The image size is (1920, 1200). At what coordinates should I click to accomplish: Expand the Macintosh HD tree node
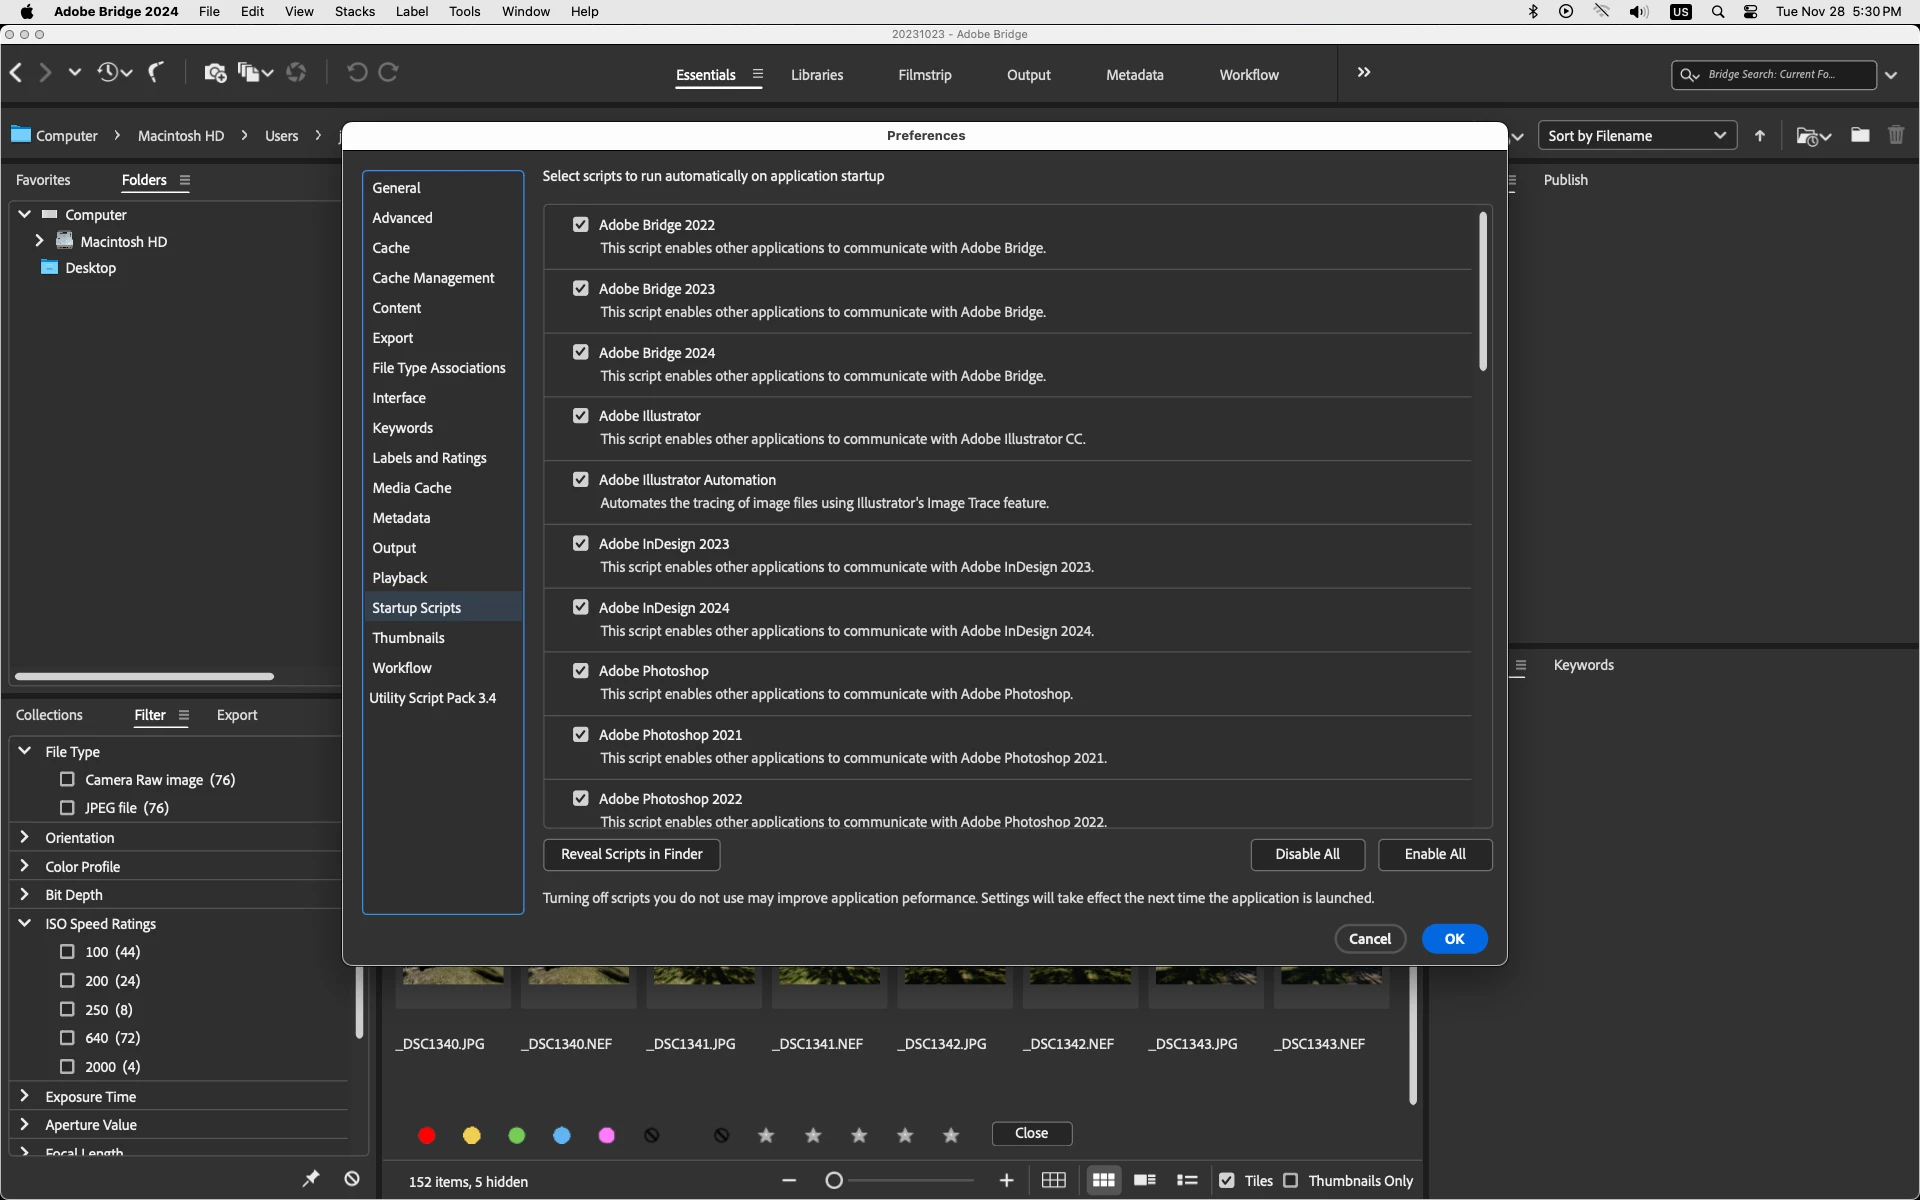tap(39, 241)
